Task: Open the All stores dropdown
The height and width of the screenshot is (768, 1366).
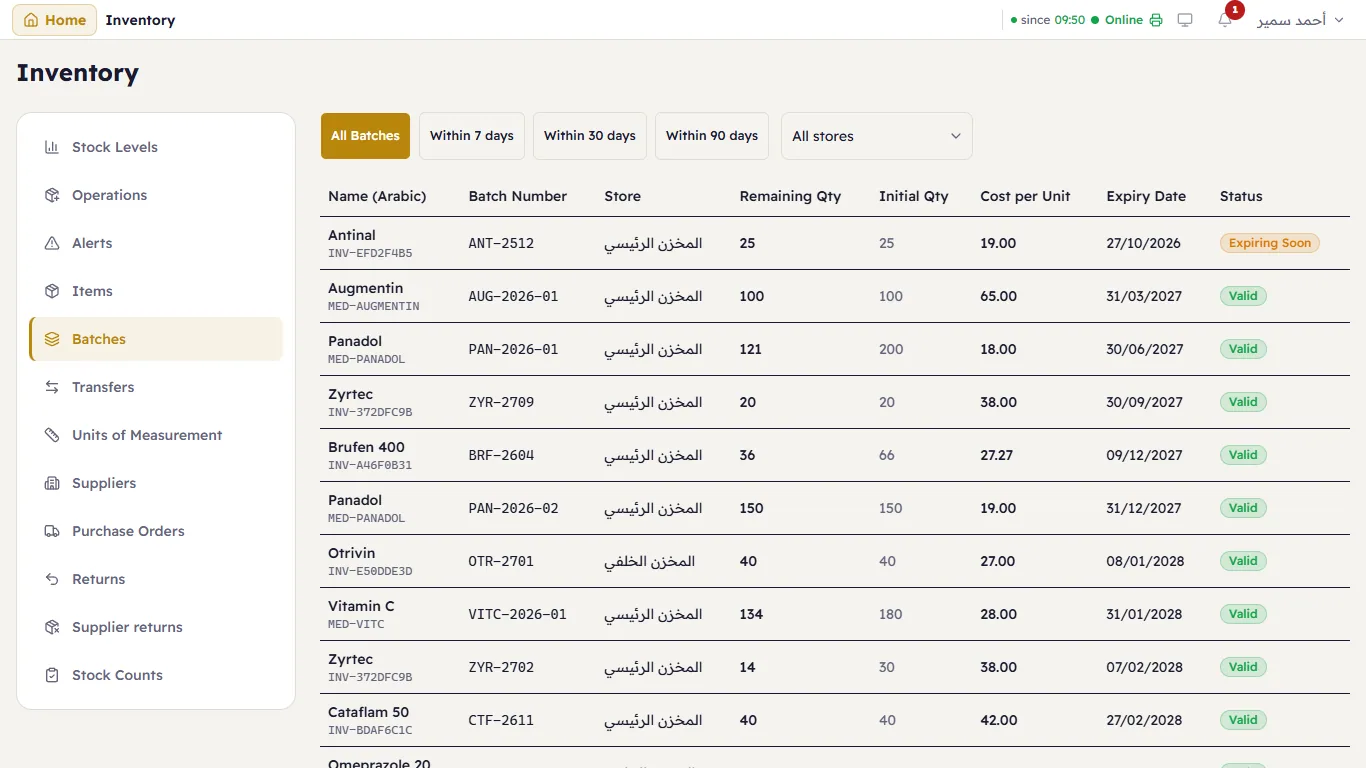Action: click(x=876, y=136)
